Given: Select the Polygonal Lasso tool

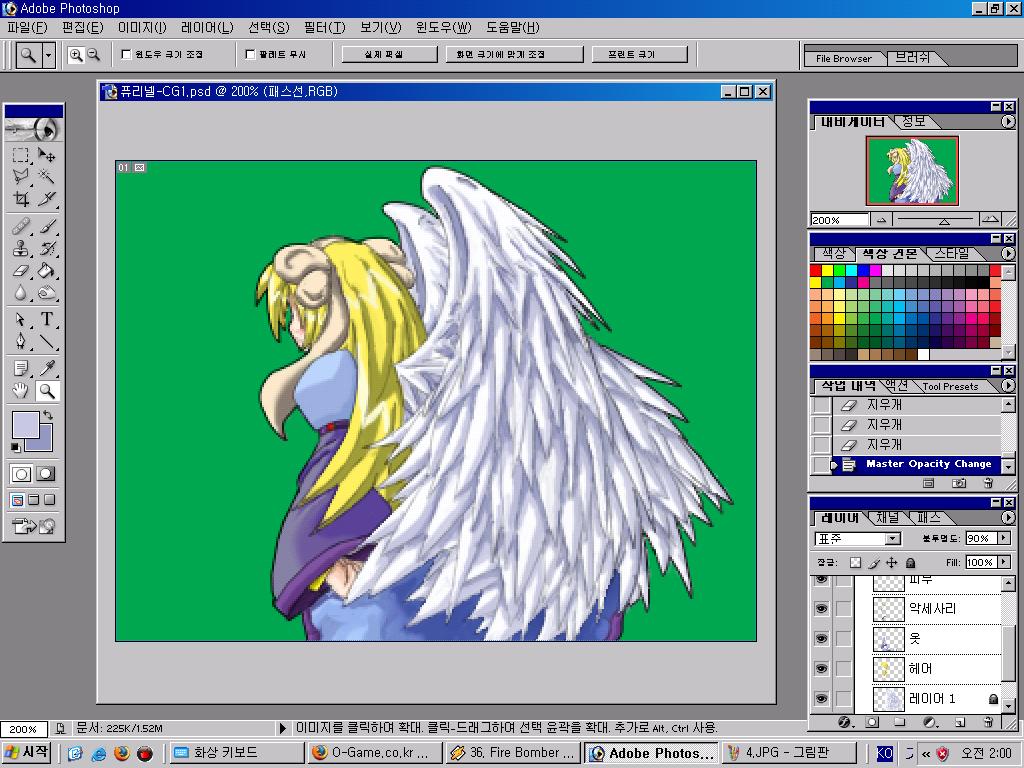Looking at the screenshot, I should [21, 176].
